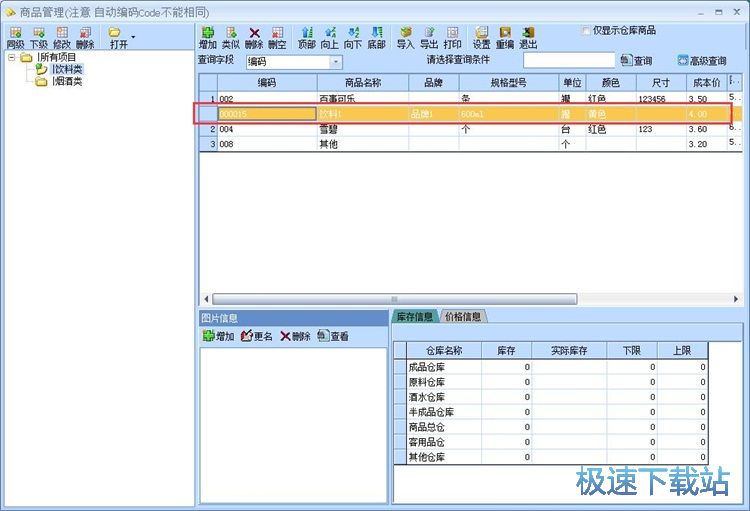
Task: Click the red X 删除 product icon
Action: click(254, 38)
